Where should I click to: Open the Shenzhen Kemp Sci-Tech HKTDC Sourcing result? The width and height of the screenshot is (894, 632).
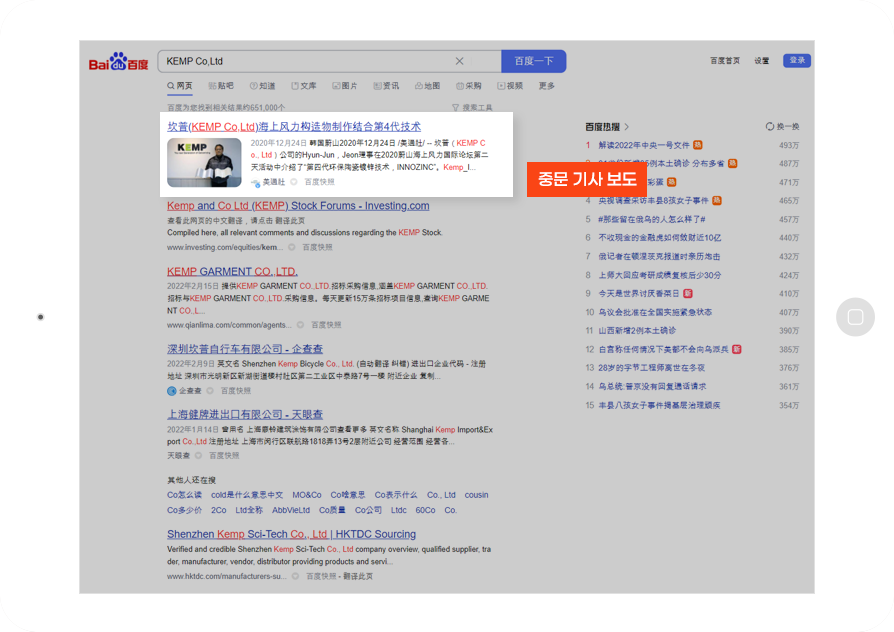(291, 534)
